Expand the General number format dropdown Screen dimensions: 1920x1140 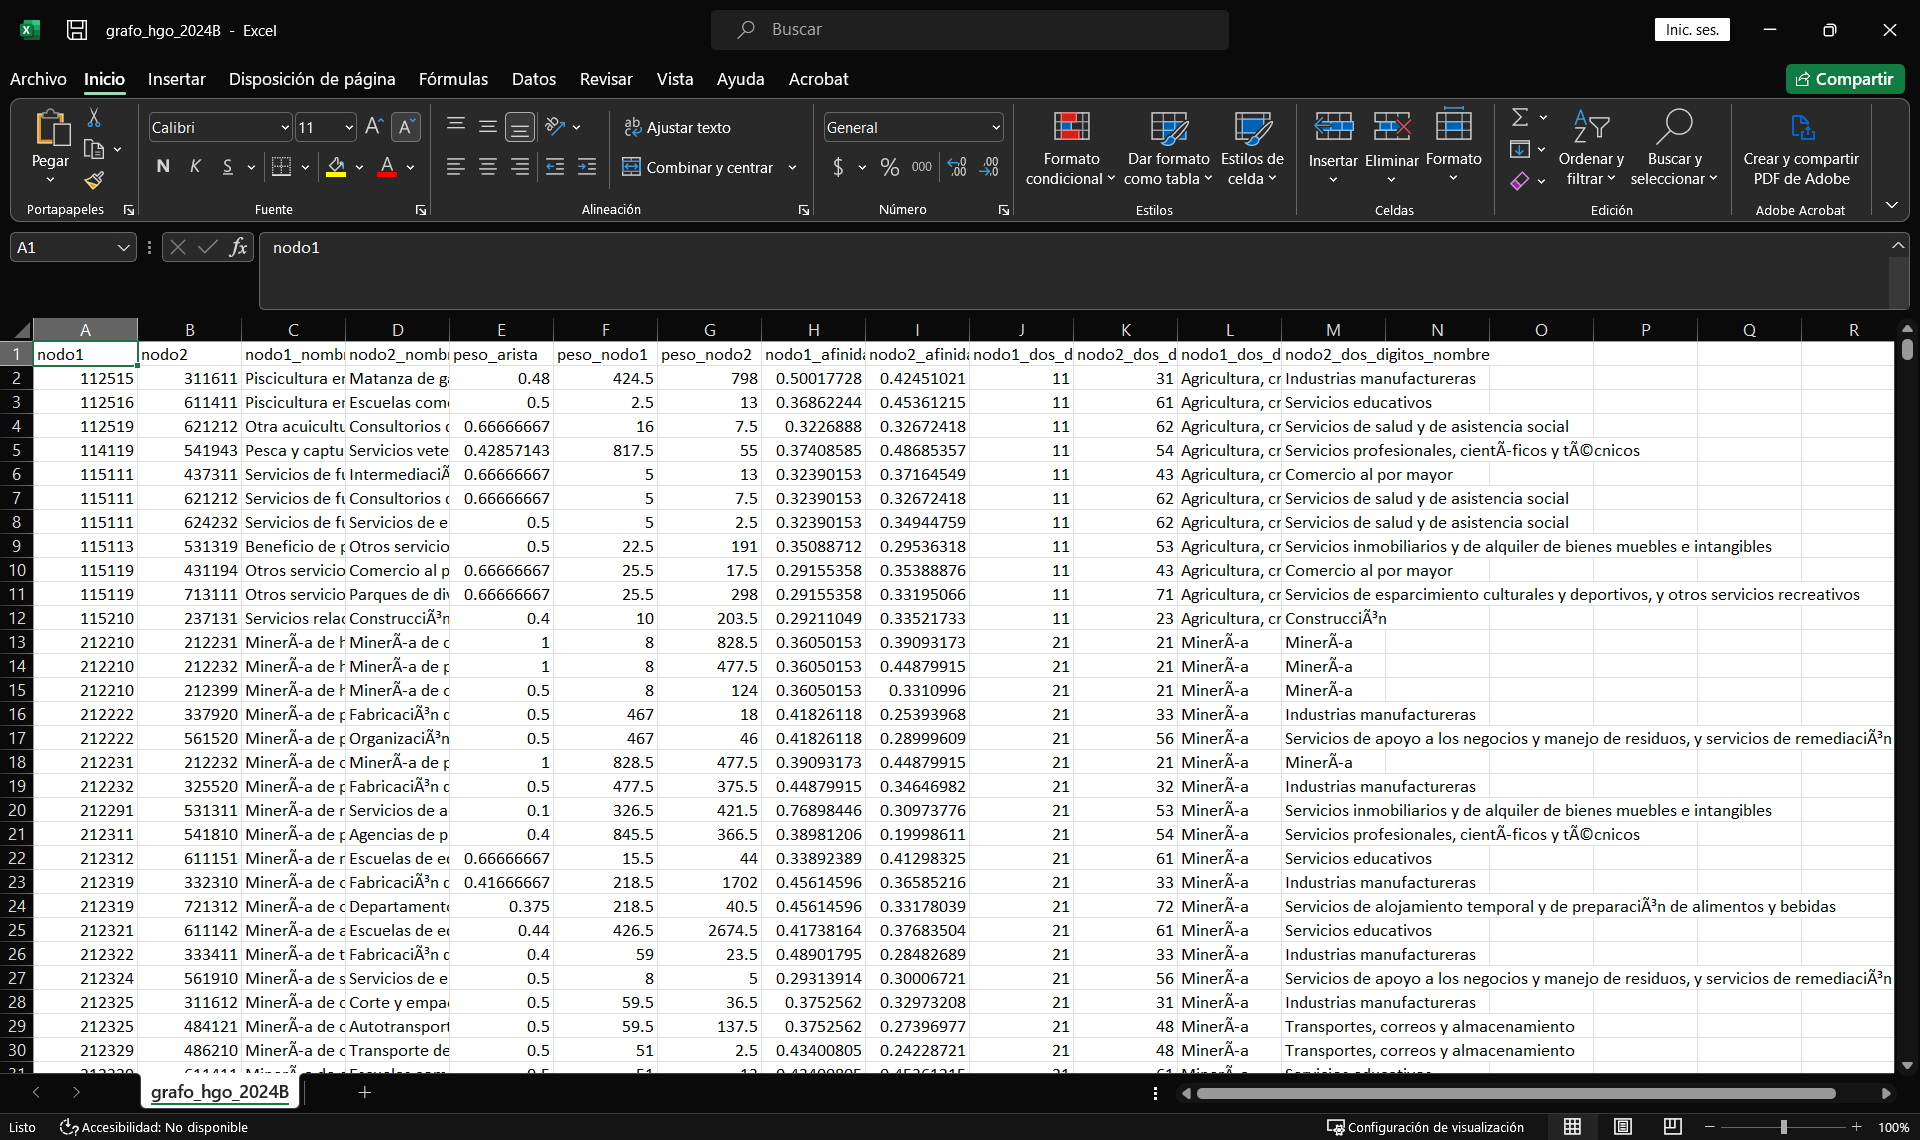click(995, 128)
